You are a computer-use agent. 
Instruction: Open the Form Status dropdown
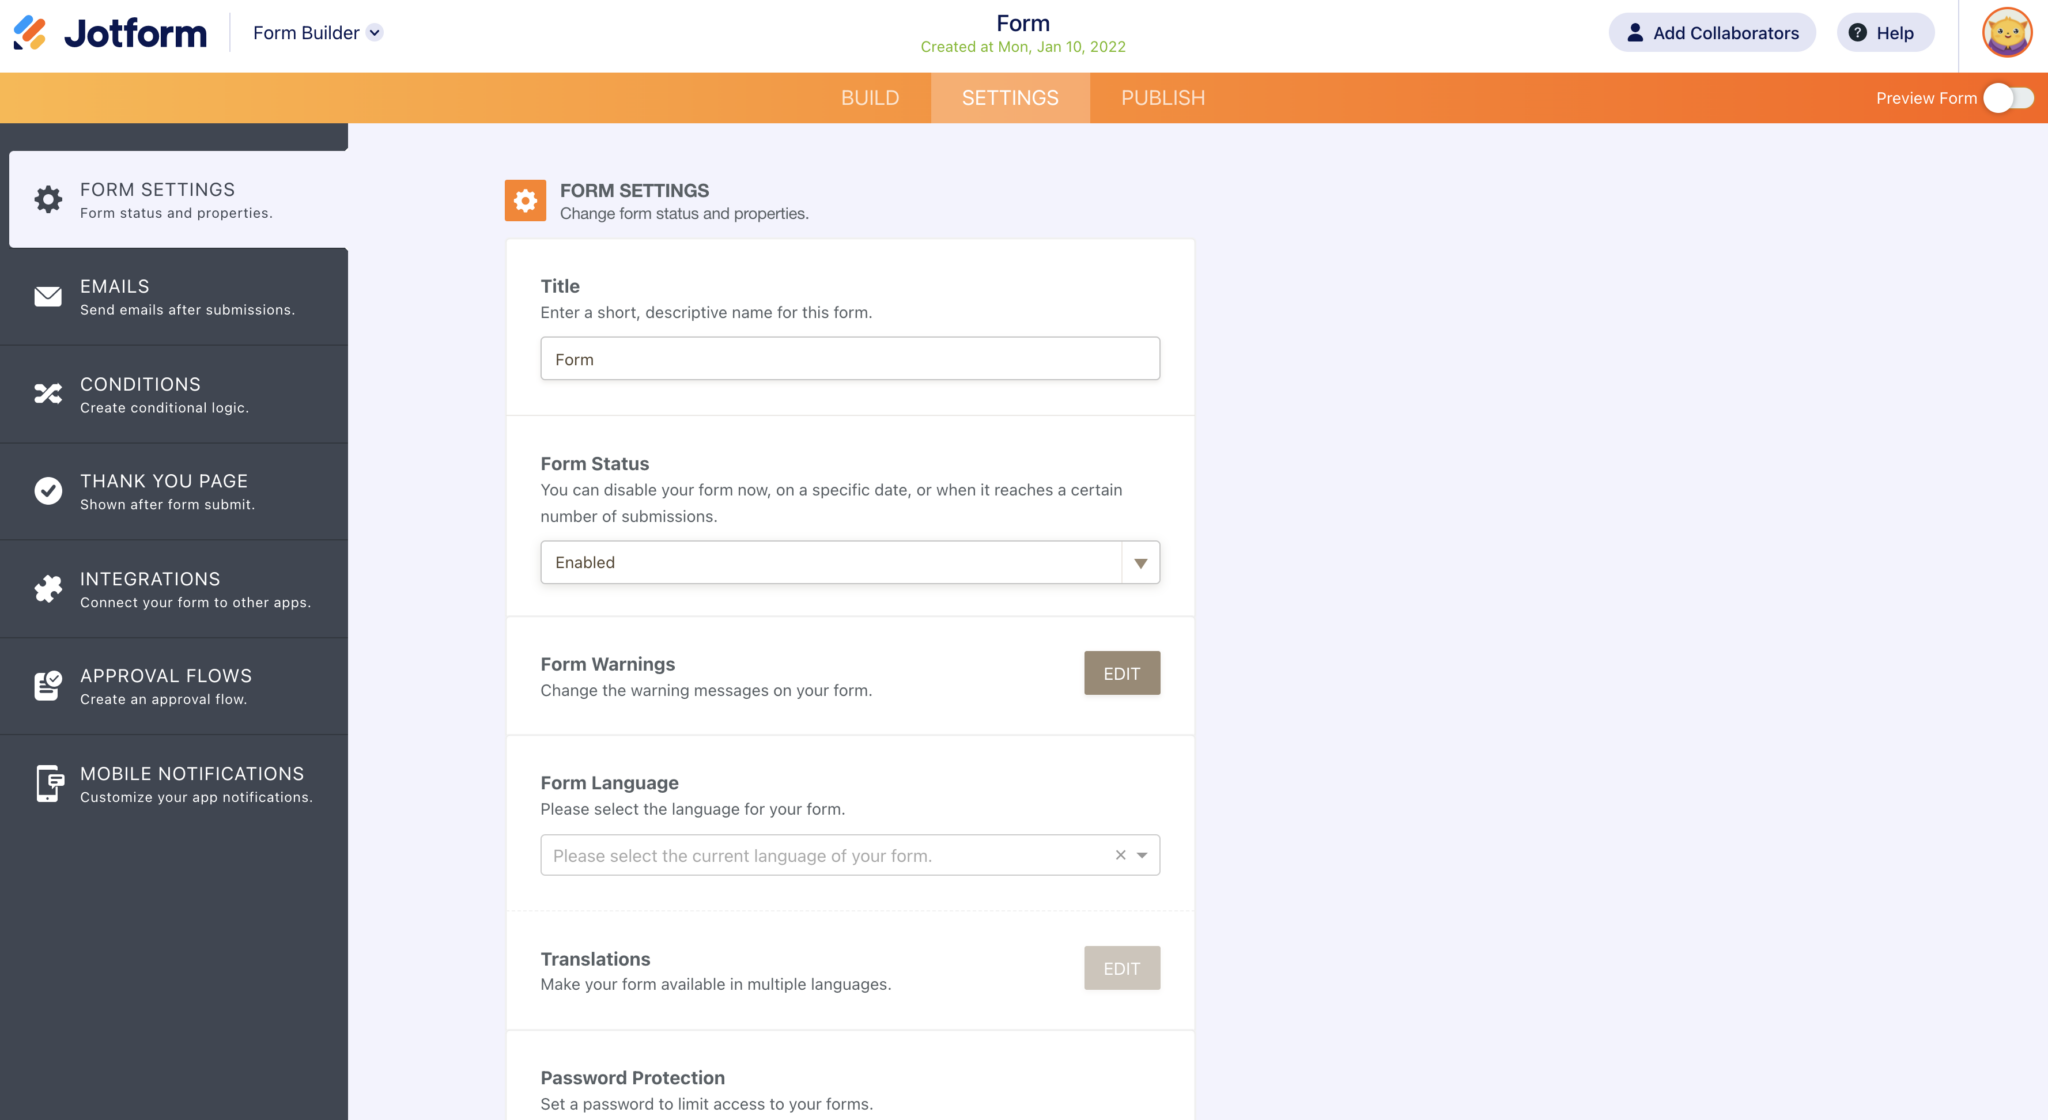[x=1139, y=562]
